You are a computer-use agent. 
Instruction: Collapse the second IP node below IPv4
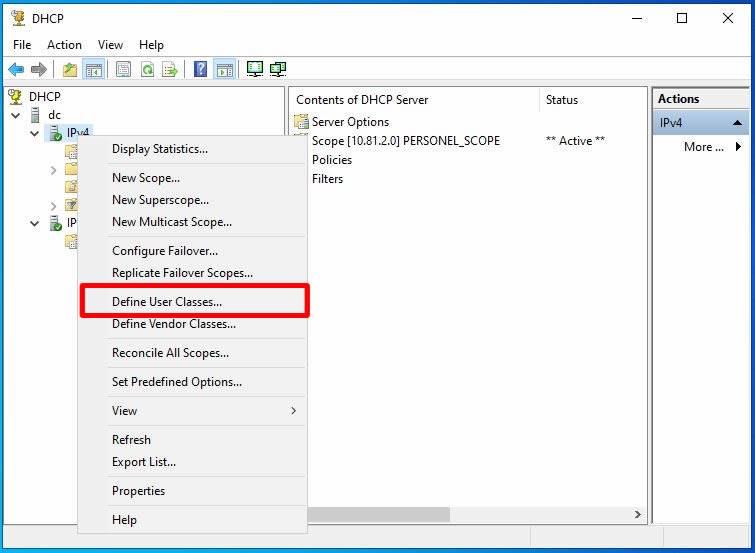pyautogui.click(x=35, y=224)
